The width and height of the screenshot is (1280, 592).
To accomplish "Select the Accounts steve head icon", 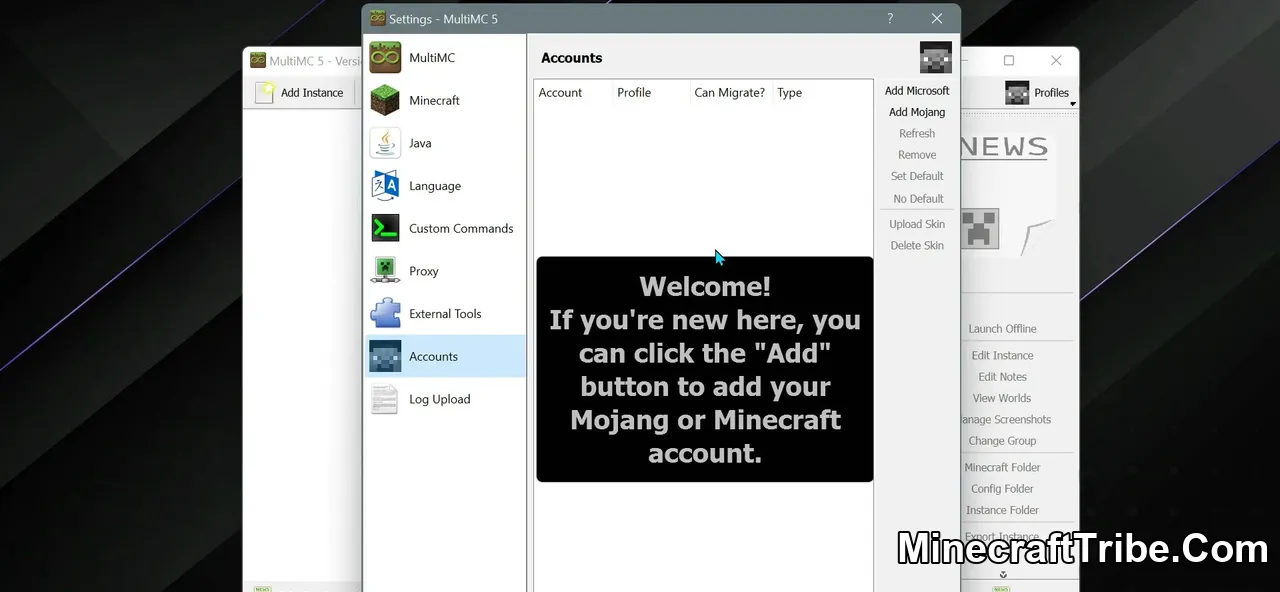I will (385, 356).
